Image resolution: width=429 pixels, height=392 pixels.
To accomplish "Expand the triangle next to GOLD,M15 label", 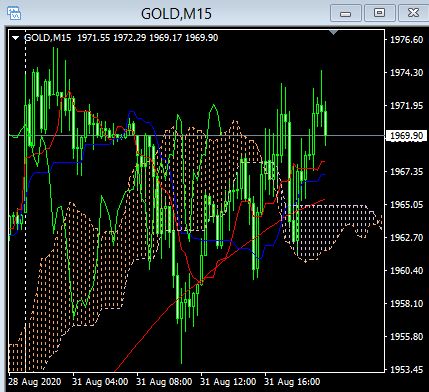I will click(x=15, y=38).
